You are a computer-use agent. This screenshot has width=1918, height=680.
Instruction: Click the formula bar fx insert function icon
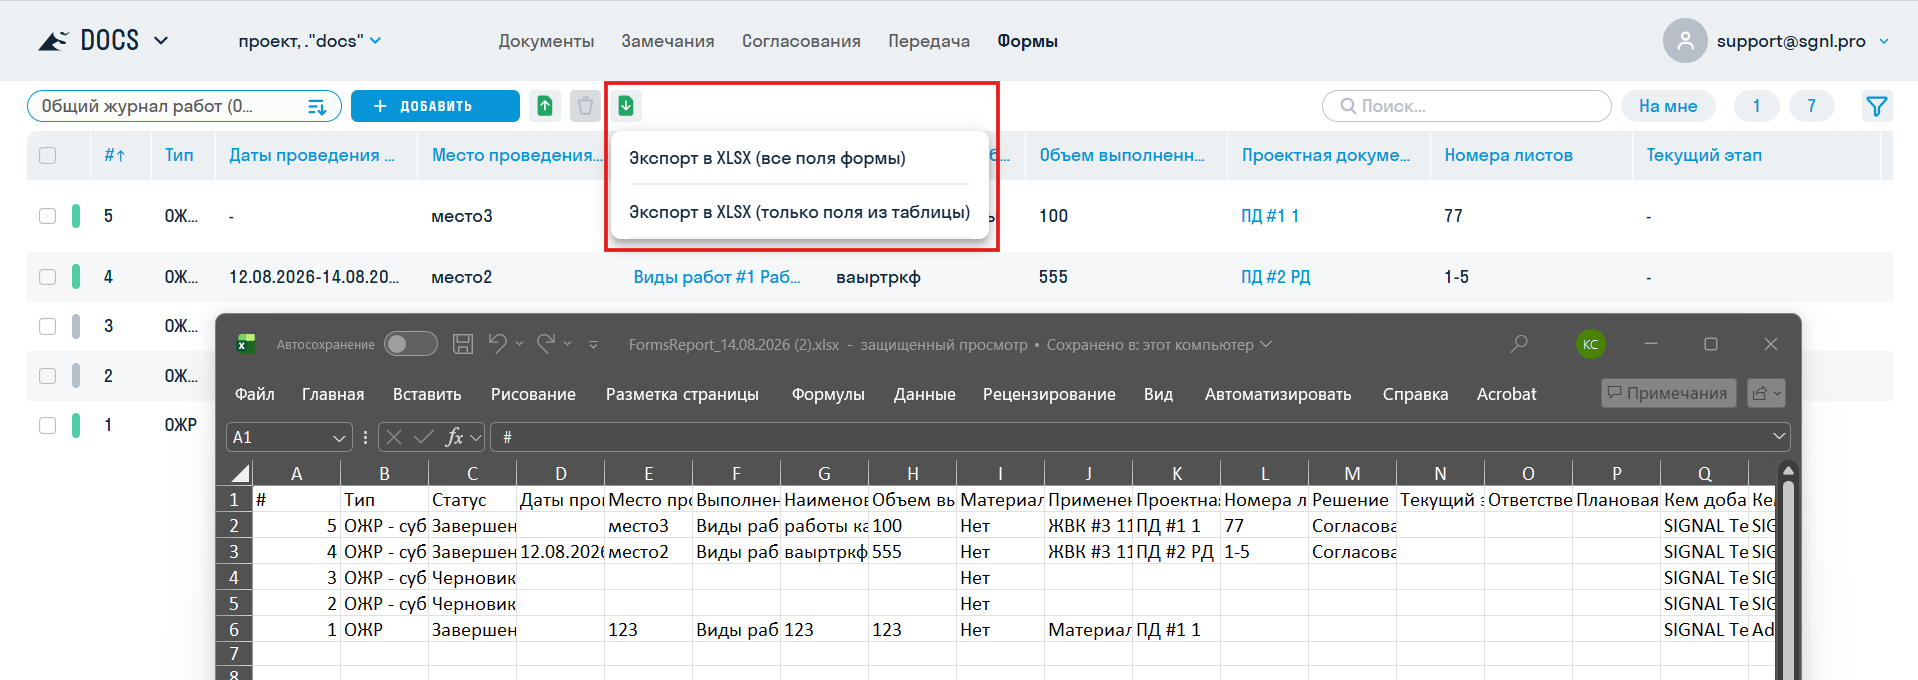455,437
